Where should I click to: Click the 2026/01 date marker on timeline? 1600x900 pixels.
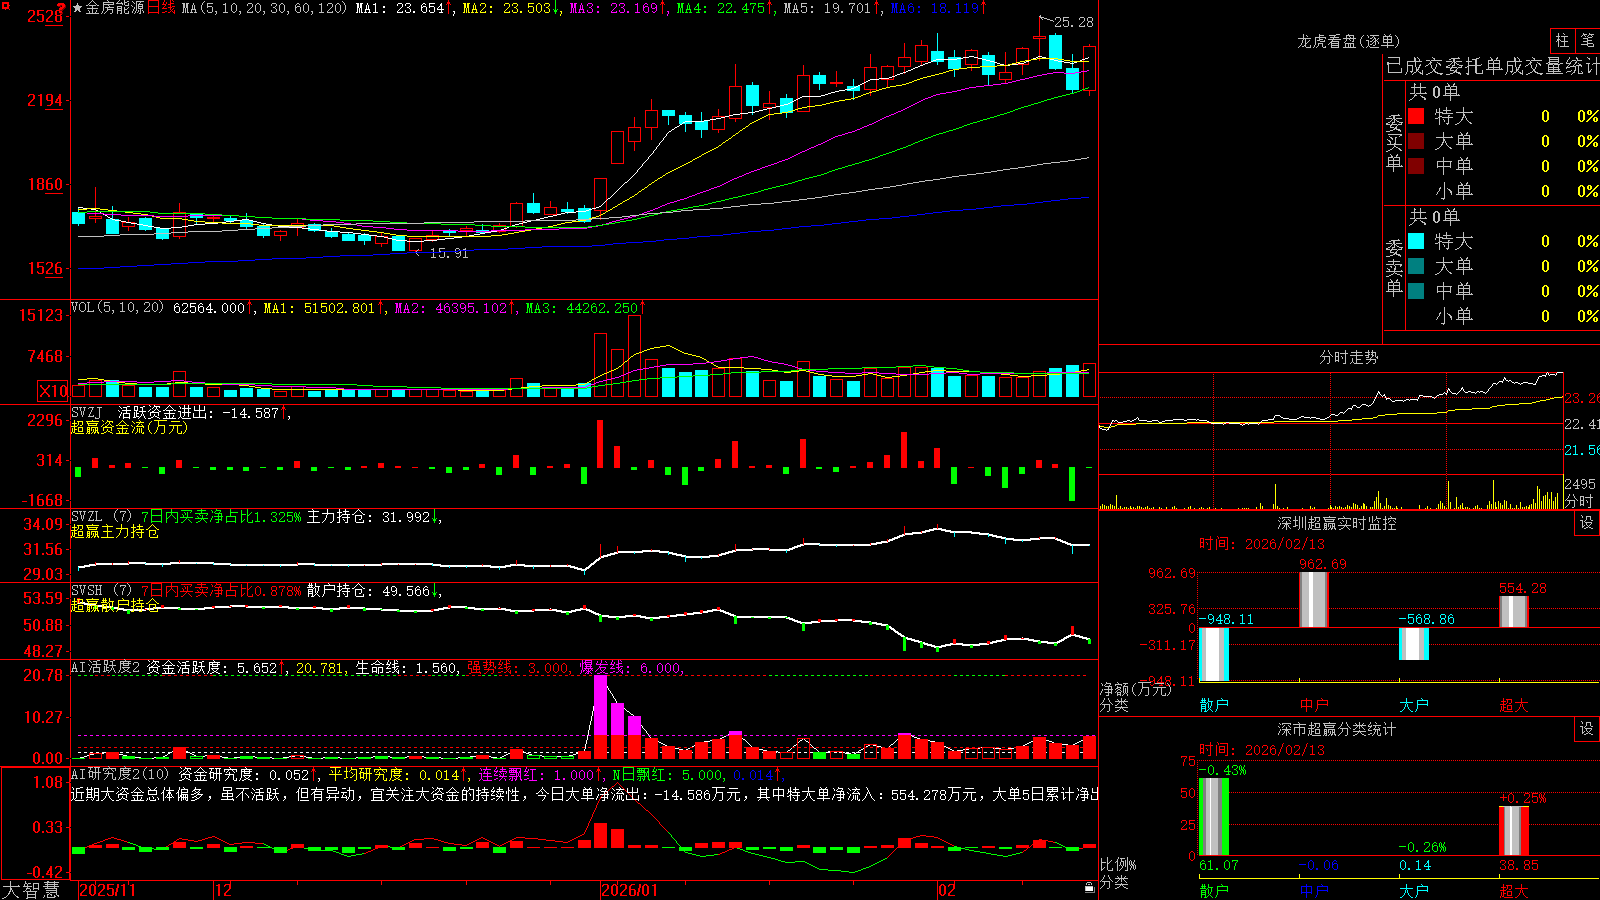click(630, 889)
